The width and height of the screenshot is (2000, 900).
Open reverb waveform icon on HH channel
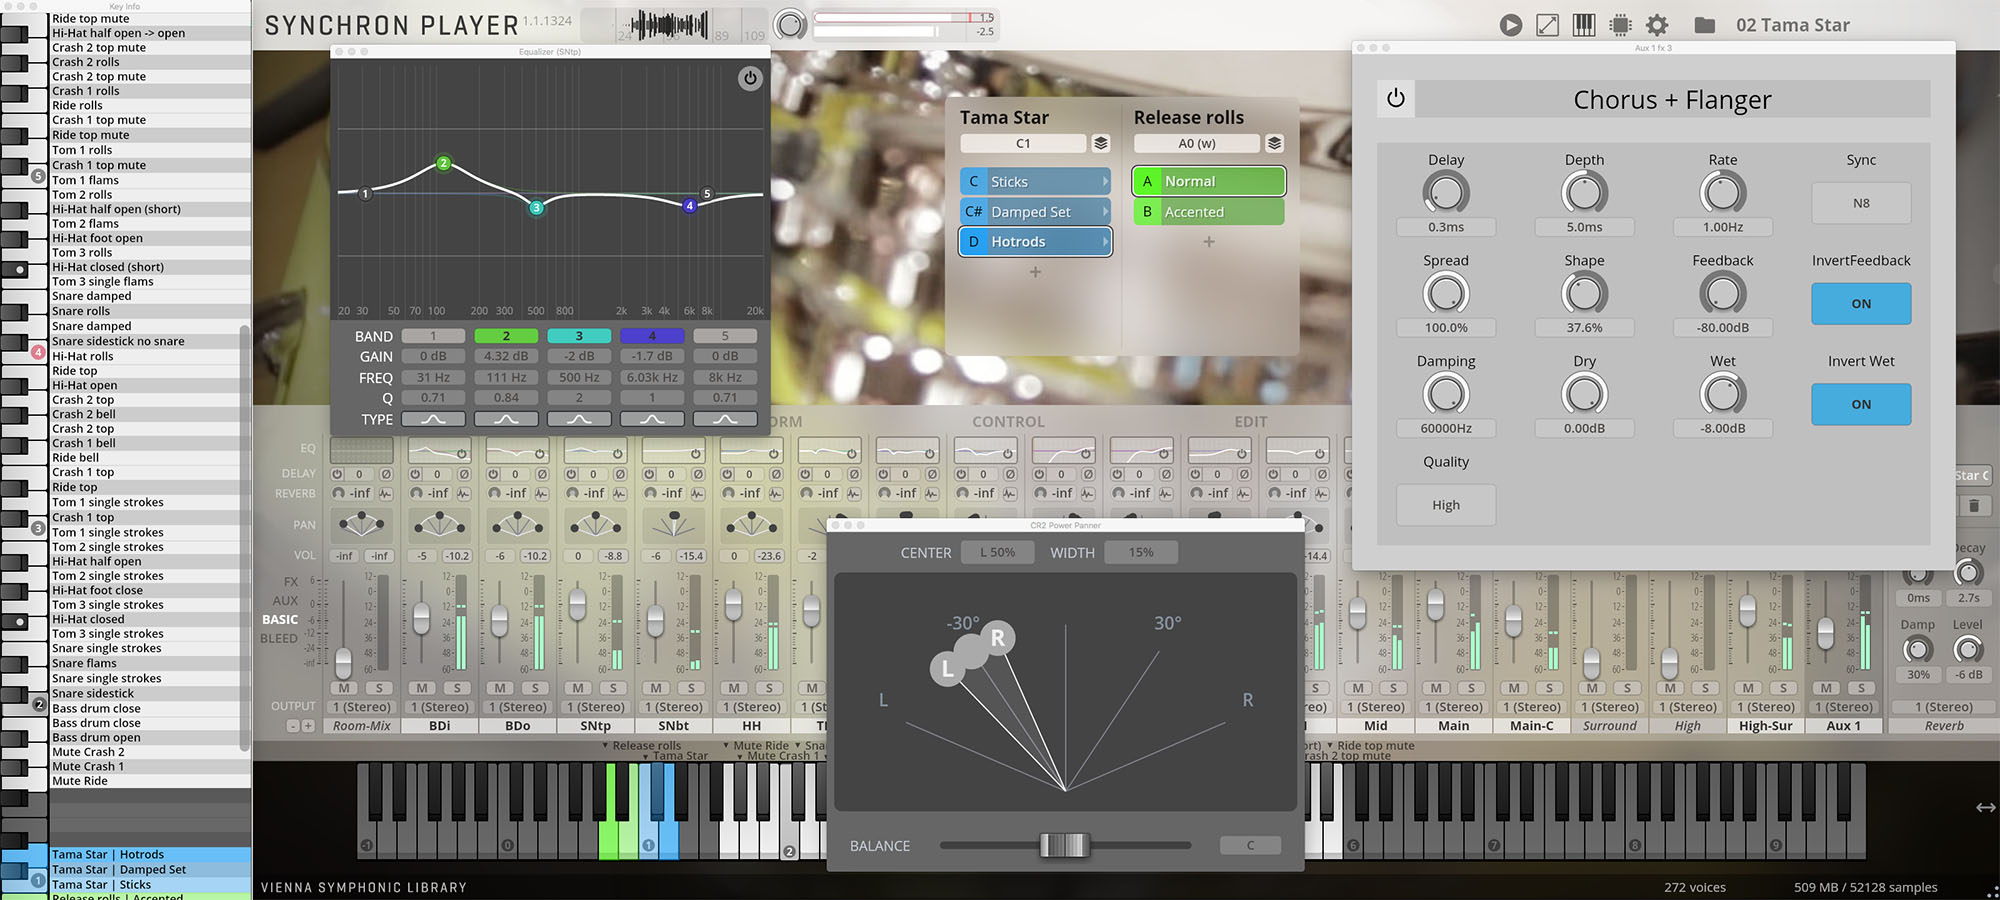coord(775,493)
